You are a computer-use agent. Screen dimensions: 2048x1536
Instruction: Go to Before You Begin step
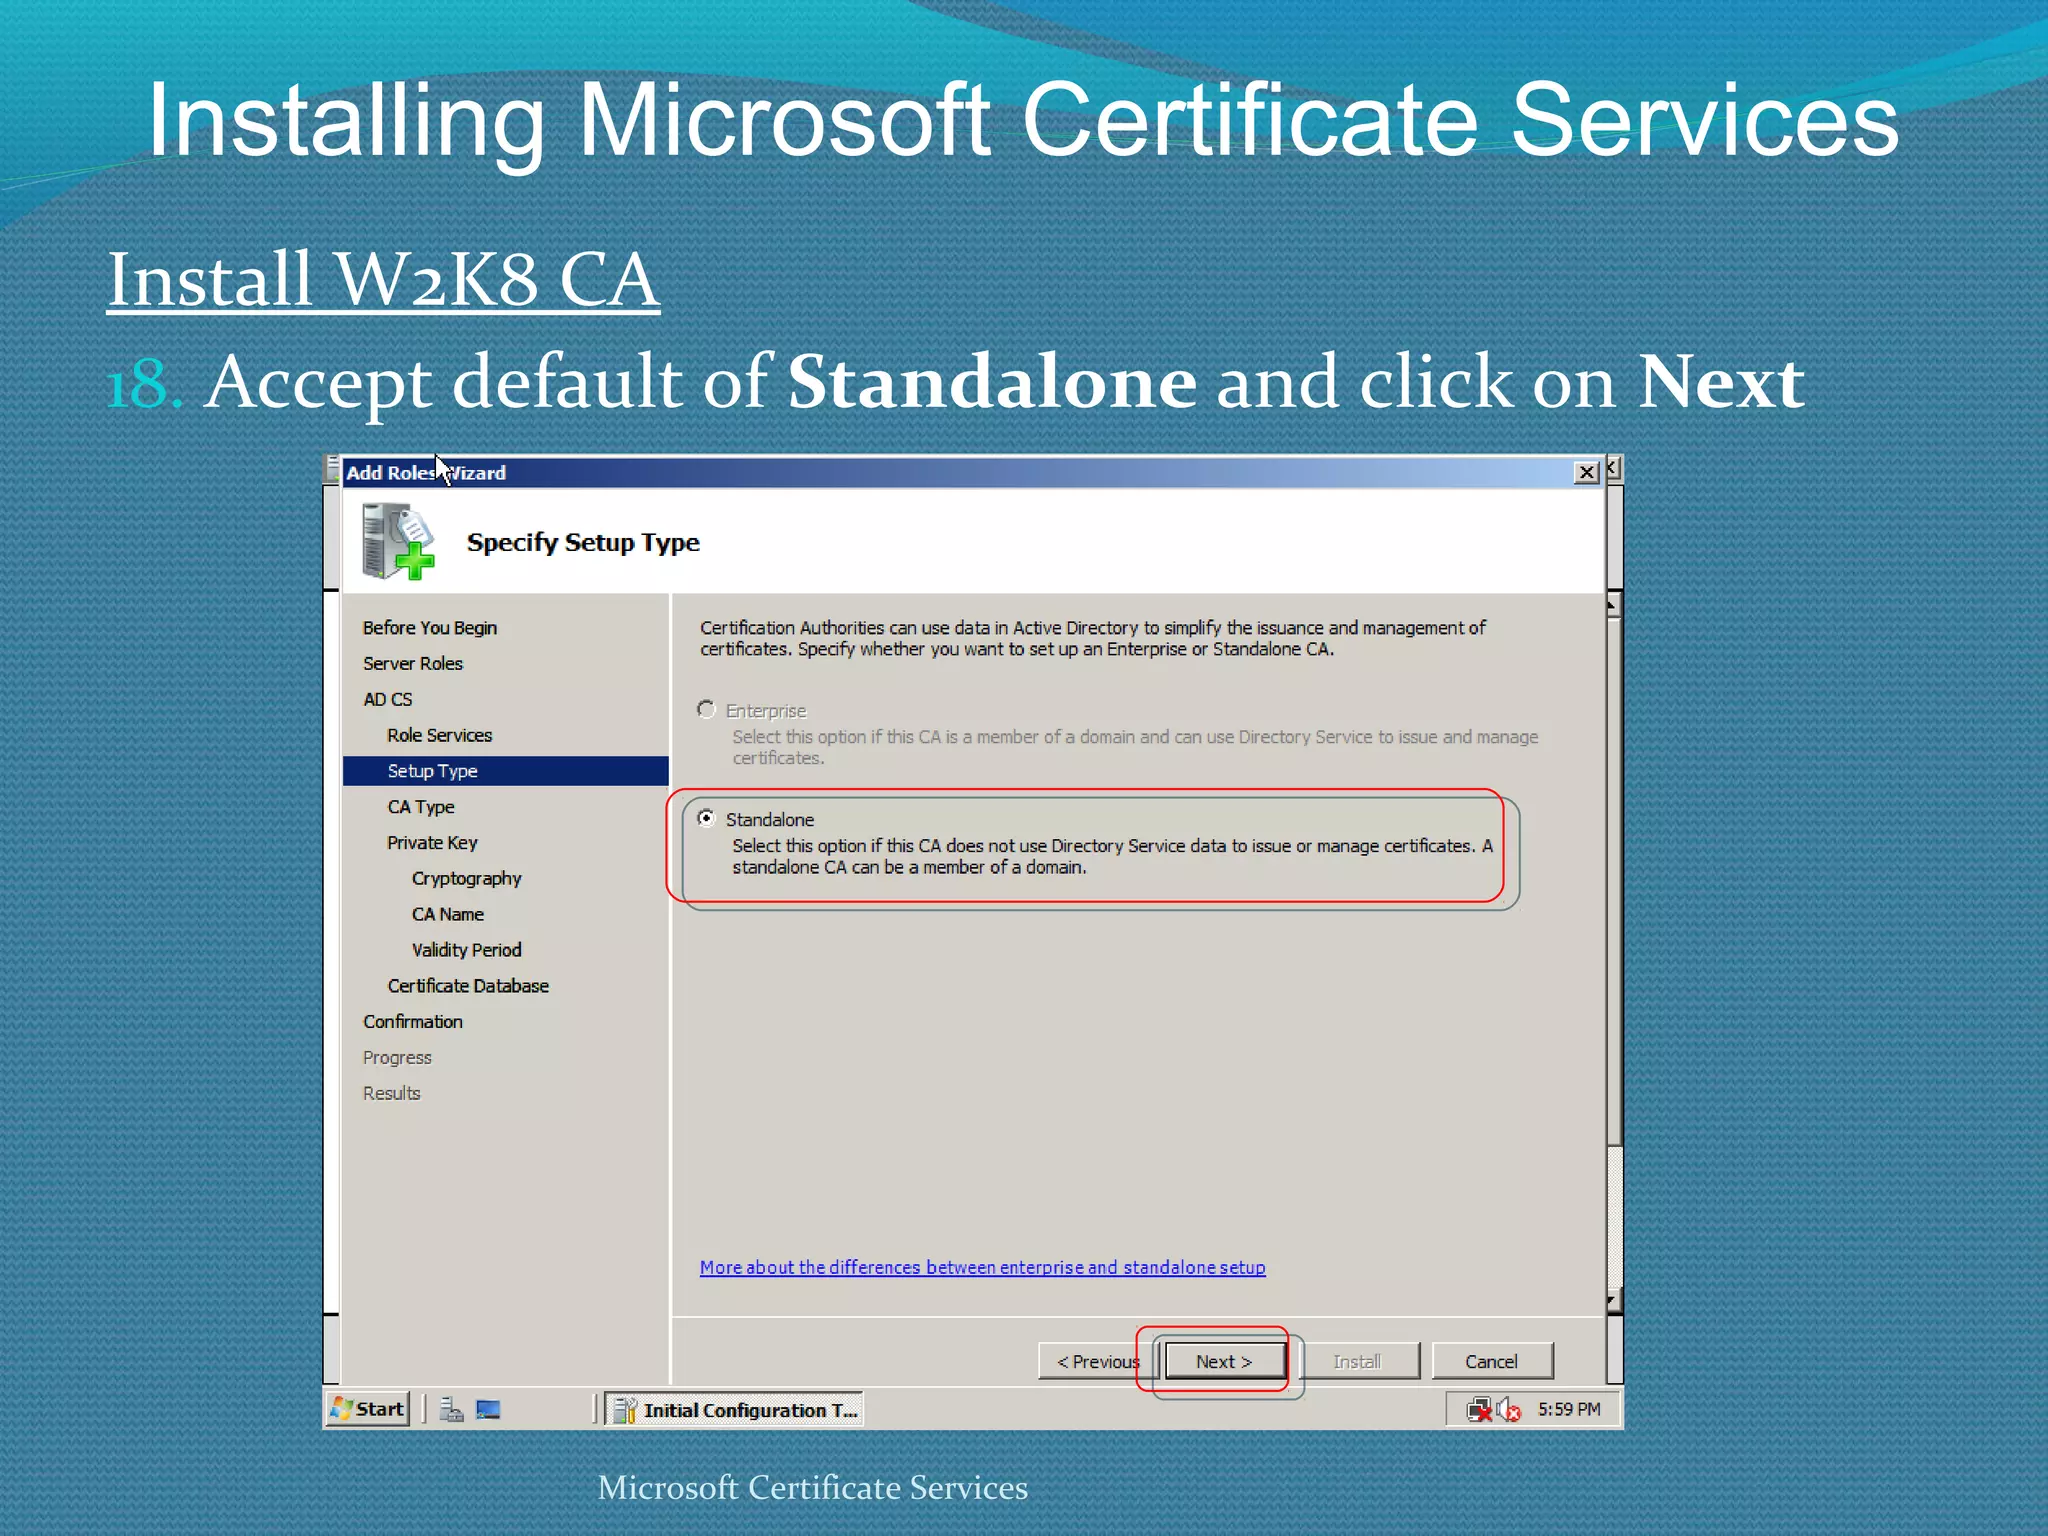pyautogui.click(x=430, y=627)
